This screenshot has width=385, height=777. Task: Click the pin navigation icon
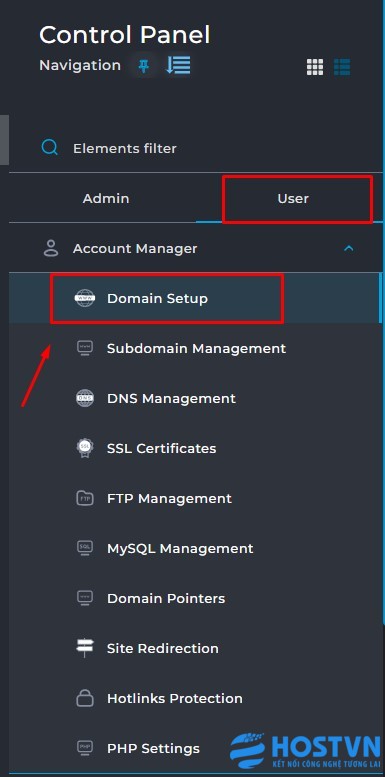[x=144, y=66]
